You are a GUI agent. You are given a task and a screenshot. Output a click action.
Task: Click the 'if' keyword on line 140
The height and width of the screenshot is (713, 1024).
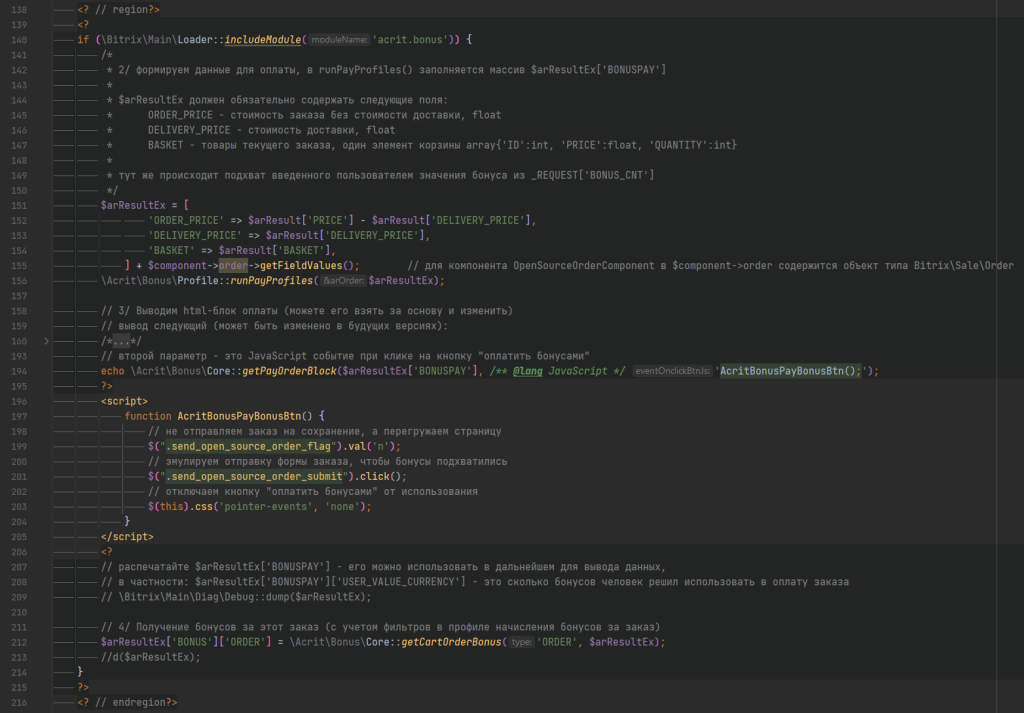83,40
